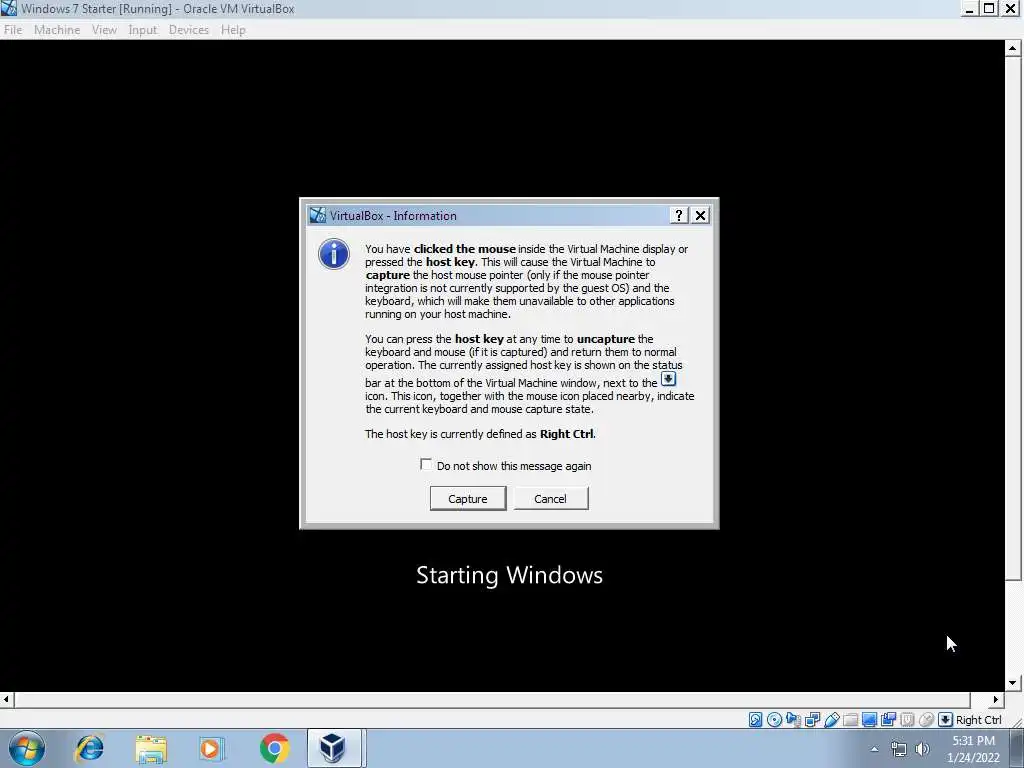
Task: Open the network adapter status icon
Action: (812, 720)
